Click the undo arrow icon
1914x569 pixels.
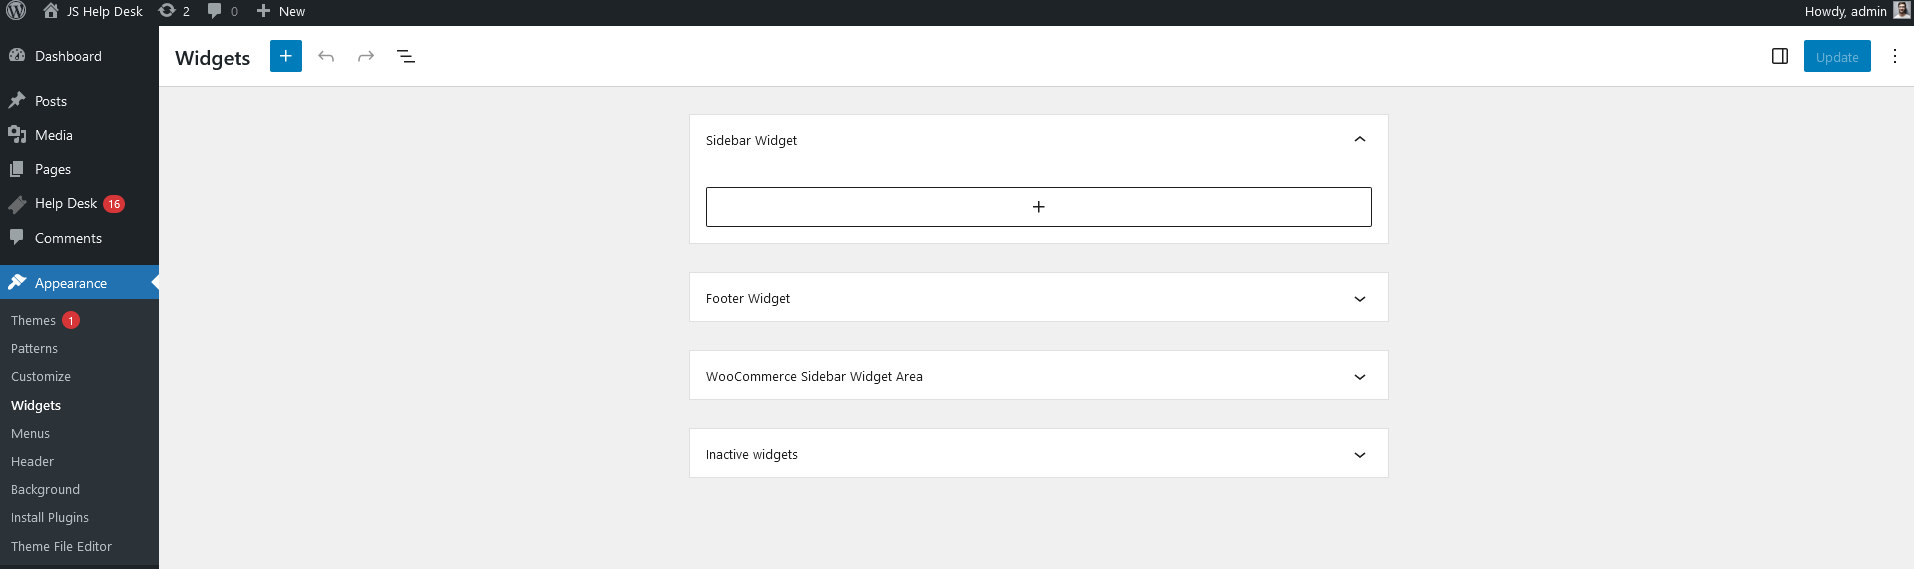(326, 56)
